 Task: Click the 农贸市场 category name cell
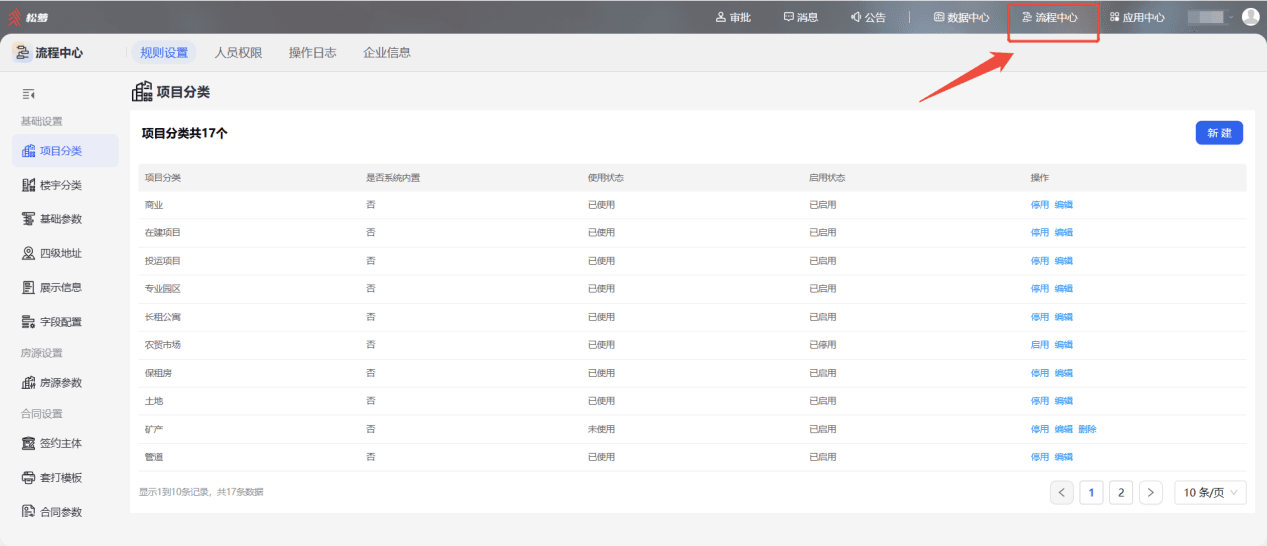[x=163, y=345]
